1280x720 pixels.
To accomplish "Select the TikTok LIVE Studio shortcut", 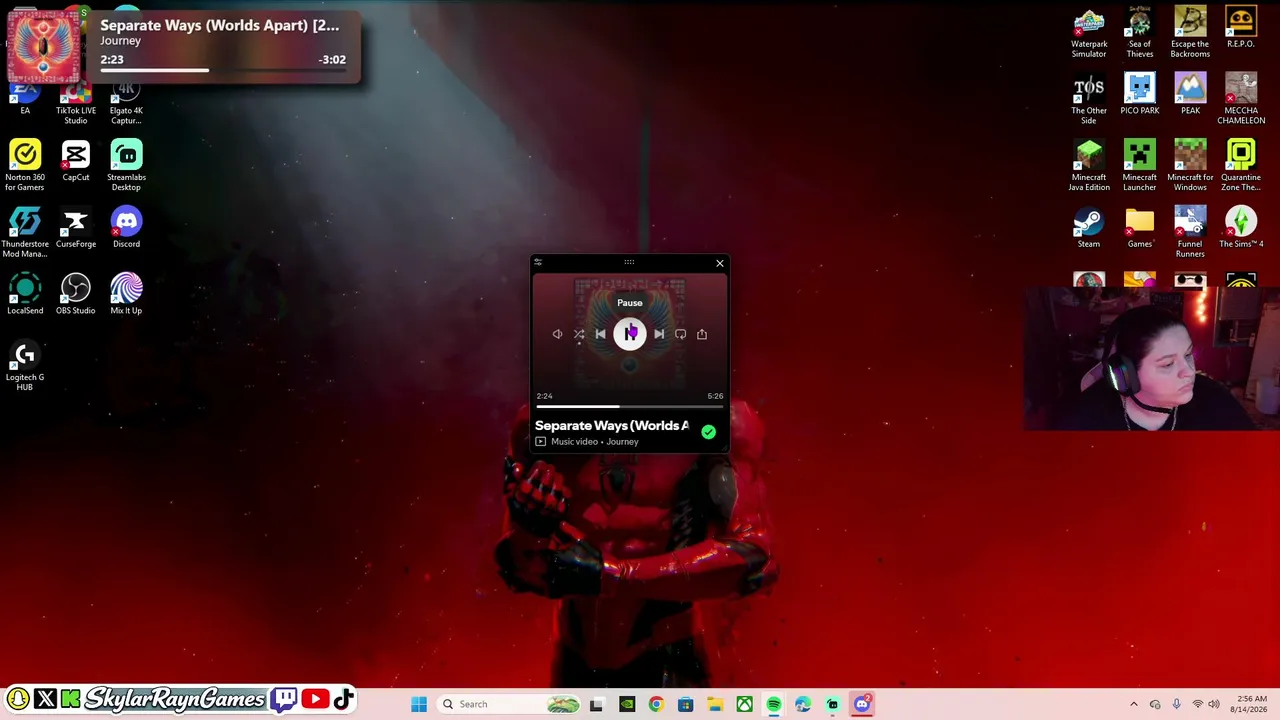I will point(76,104).
